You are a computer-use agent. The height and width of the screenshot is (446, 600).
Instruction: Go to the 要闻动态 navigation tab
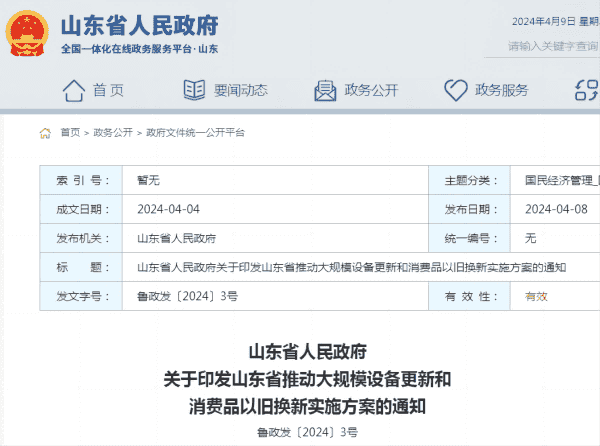pyautogui.click(x=239, y=90)
